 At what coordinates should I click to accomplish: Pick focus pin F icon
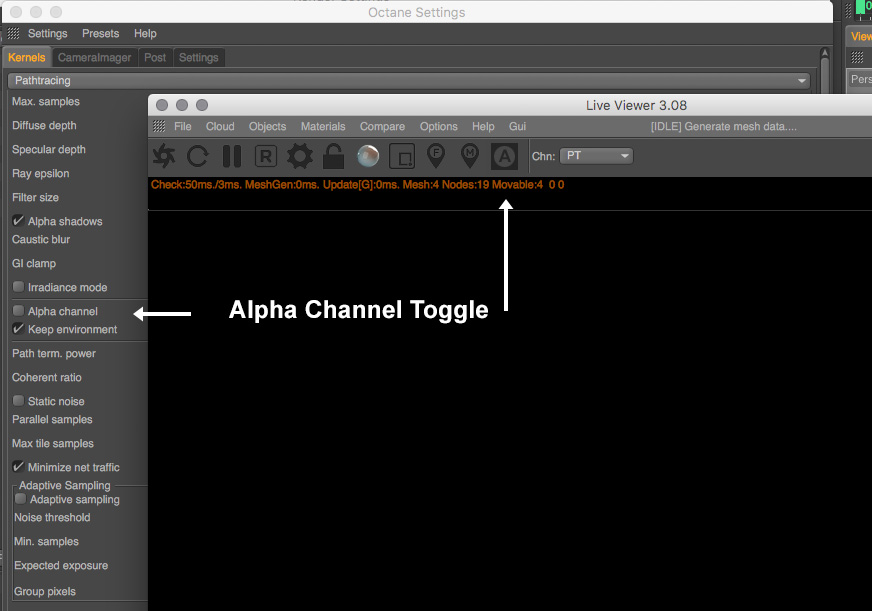point(436,156)
